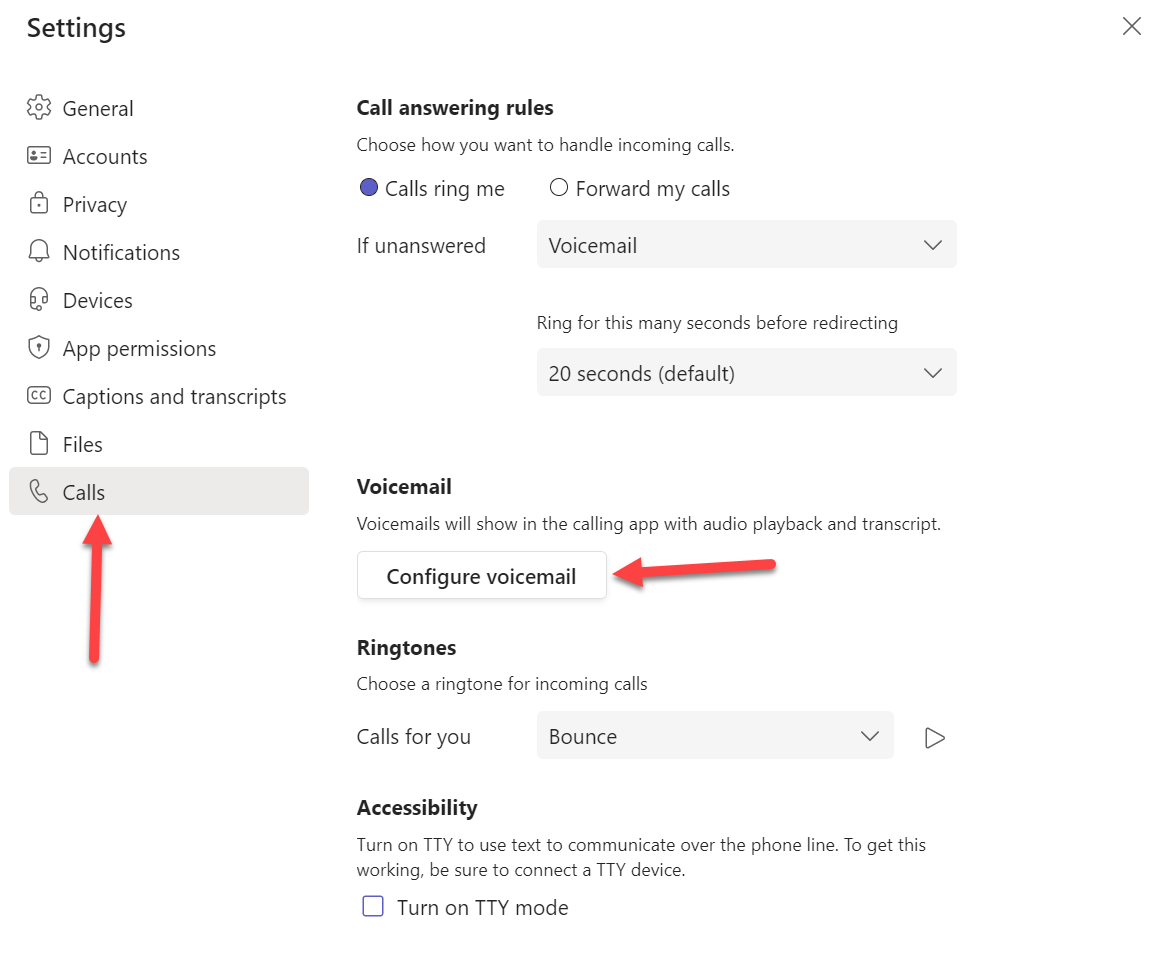This screenshot has width=1150, height=961.
Task: Click the General gear icon
Action: 39,108
